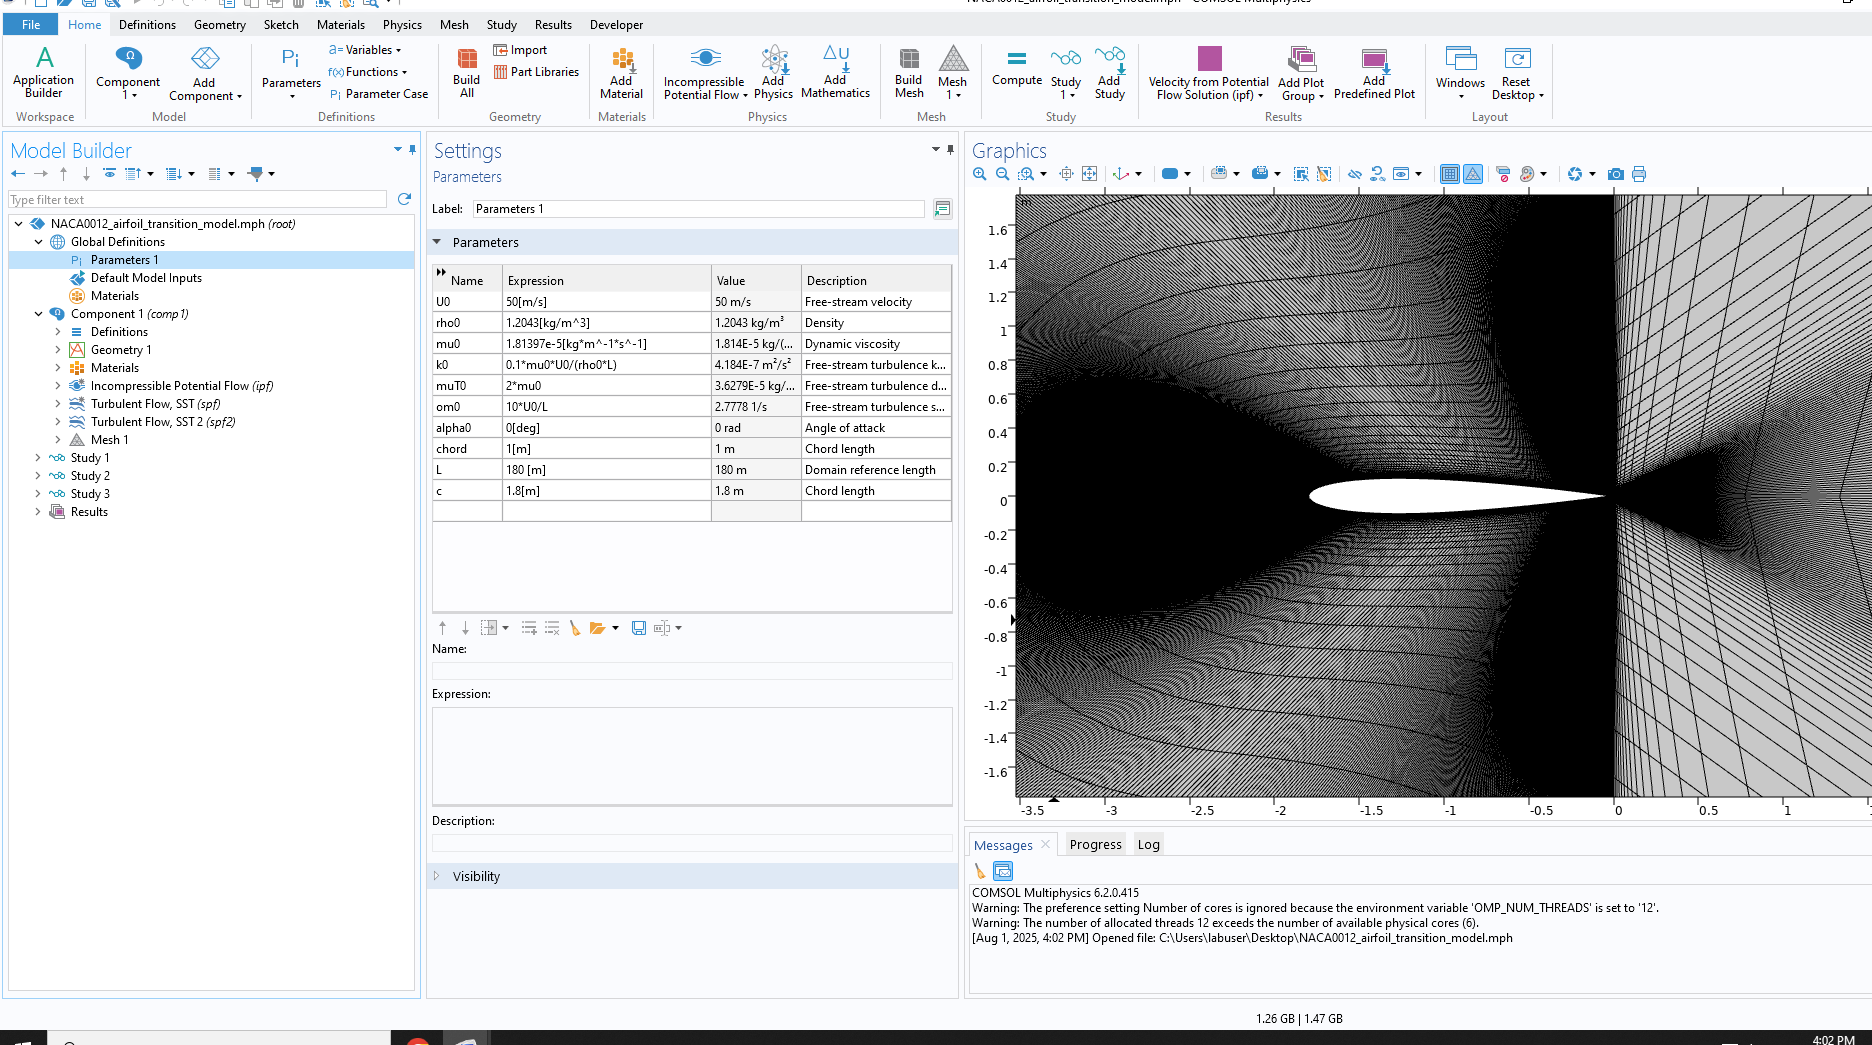This screenshot has width=1872, height=1045.
Task: Toggle mesh rendering button in Graphics toolbar
Action: pos(1473,174)
